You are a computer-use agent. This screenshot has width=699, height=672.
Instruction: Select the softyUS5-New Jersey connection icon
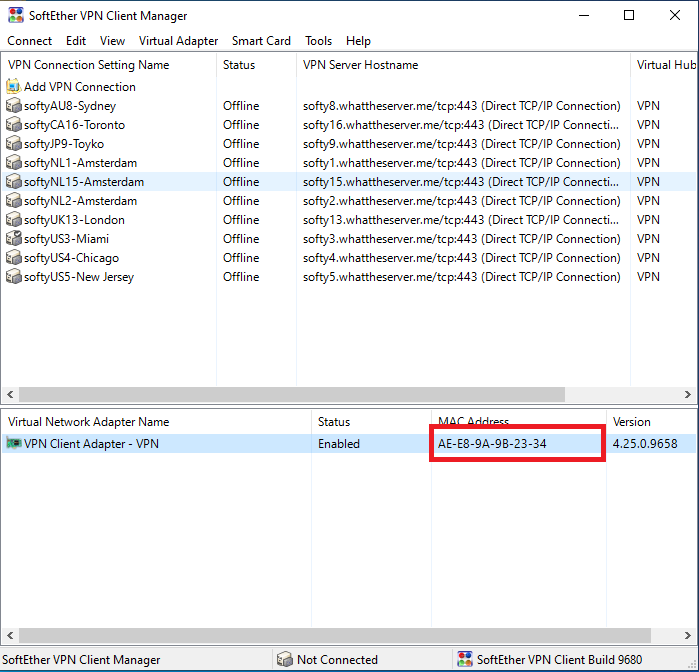[13, 277]
